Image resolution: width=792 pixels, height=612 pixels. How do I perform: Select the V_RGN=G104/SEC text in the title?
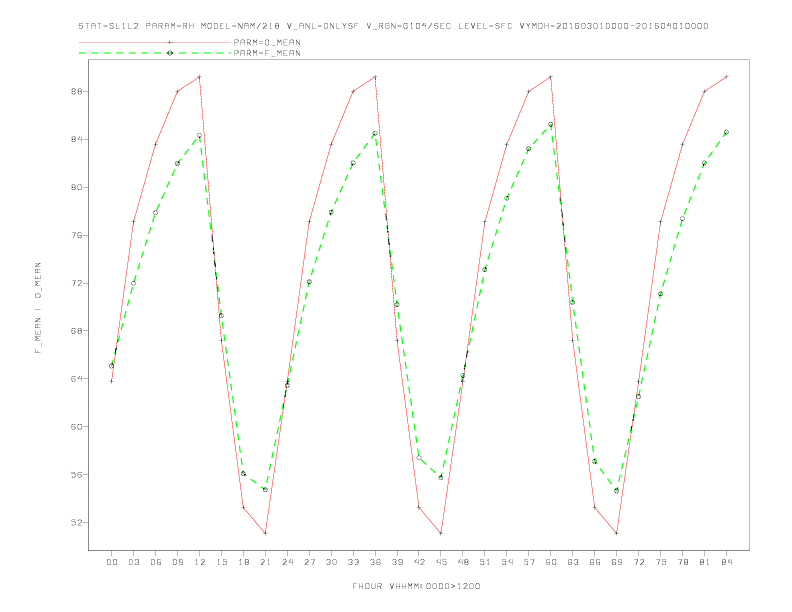(x=409, y=26)
